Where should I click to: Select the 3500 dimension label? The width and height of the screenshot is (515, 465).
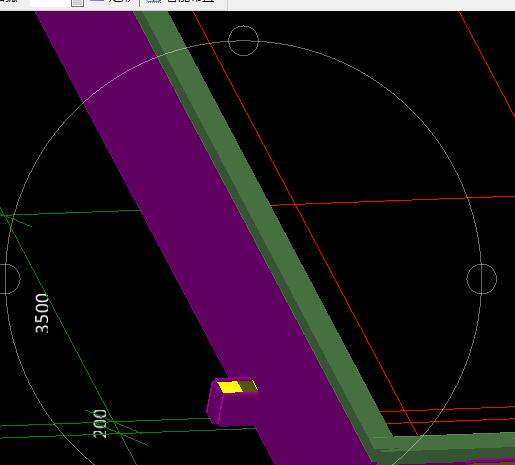click(42, 313)
